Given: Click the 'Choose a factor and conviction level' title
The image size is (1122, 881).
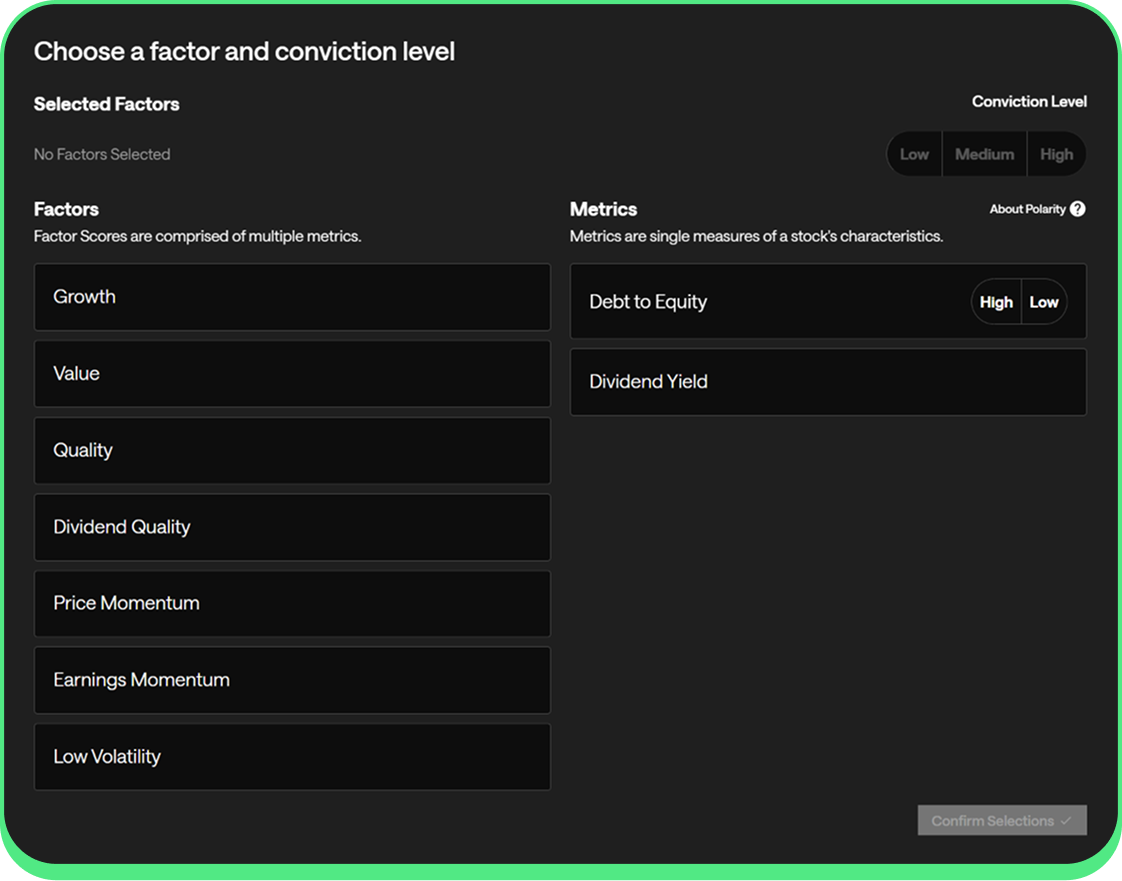Looking at the screenshot, I should (244, 52).
